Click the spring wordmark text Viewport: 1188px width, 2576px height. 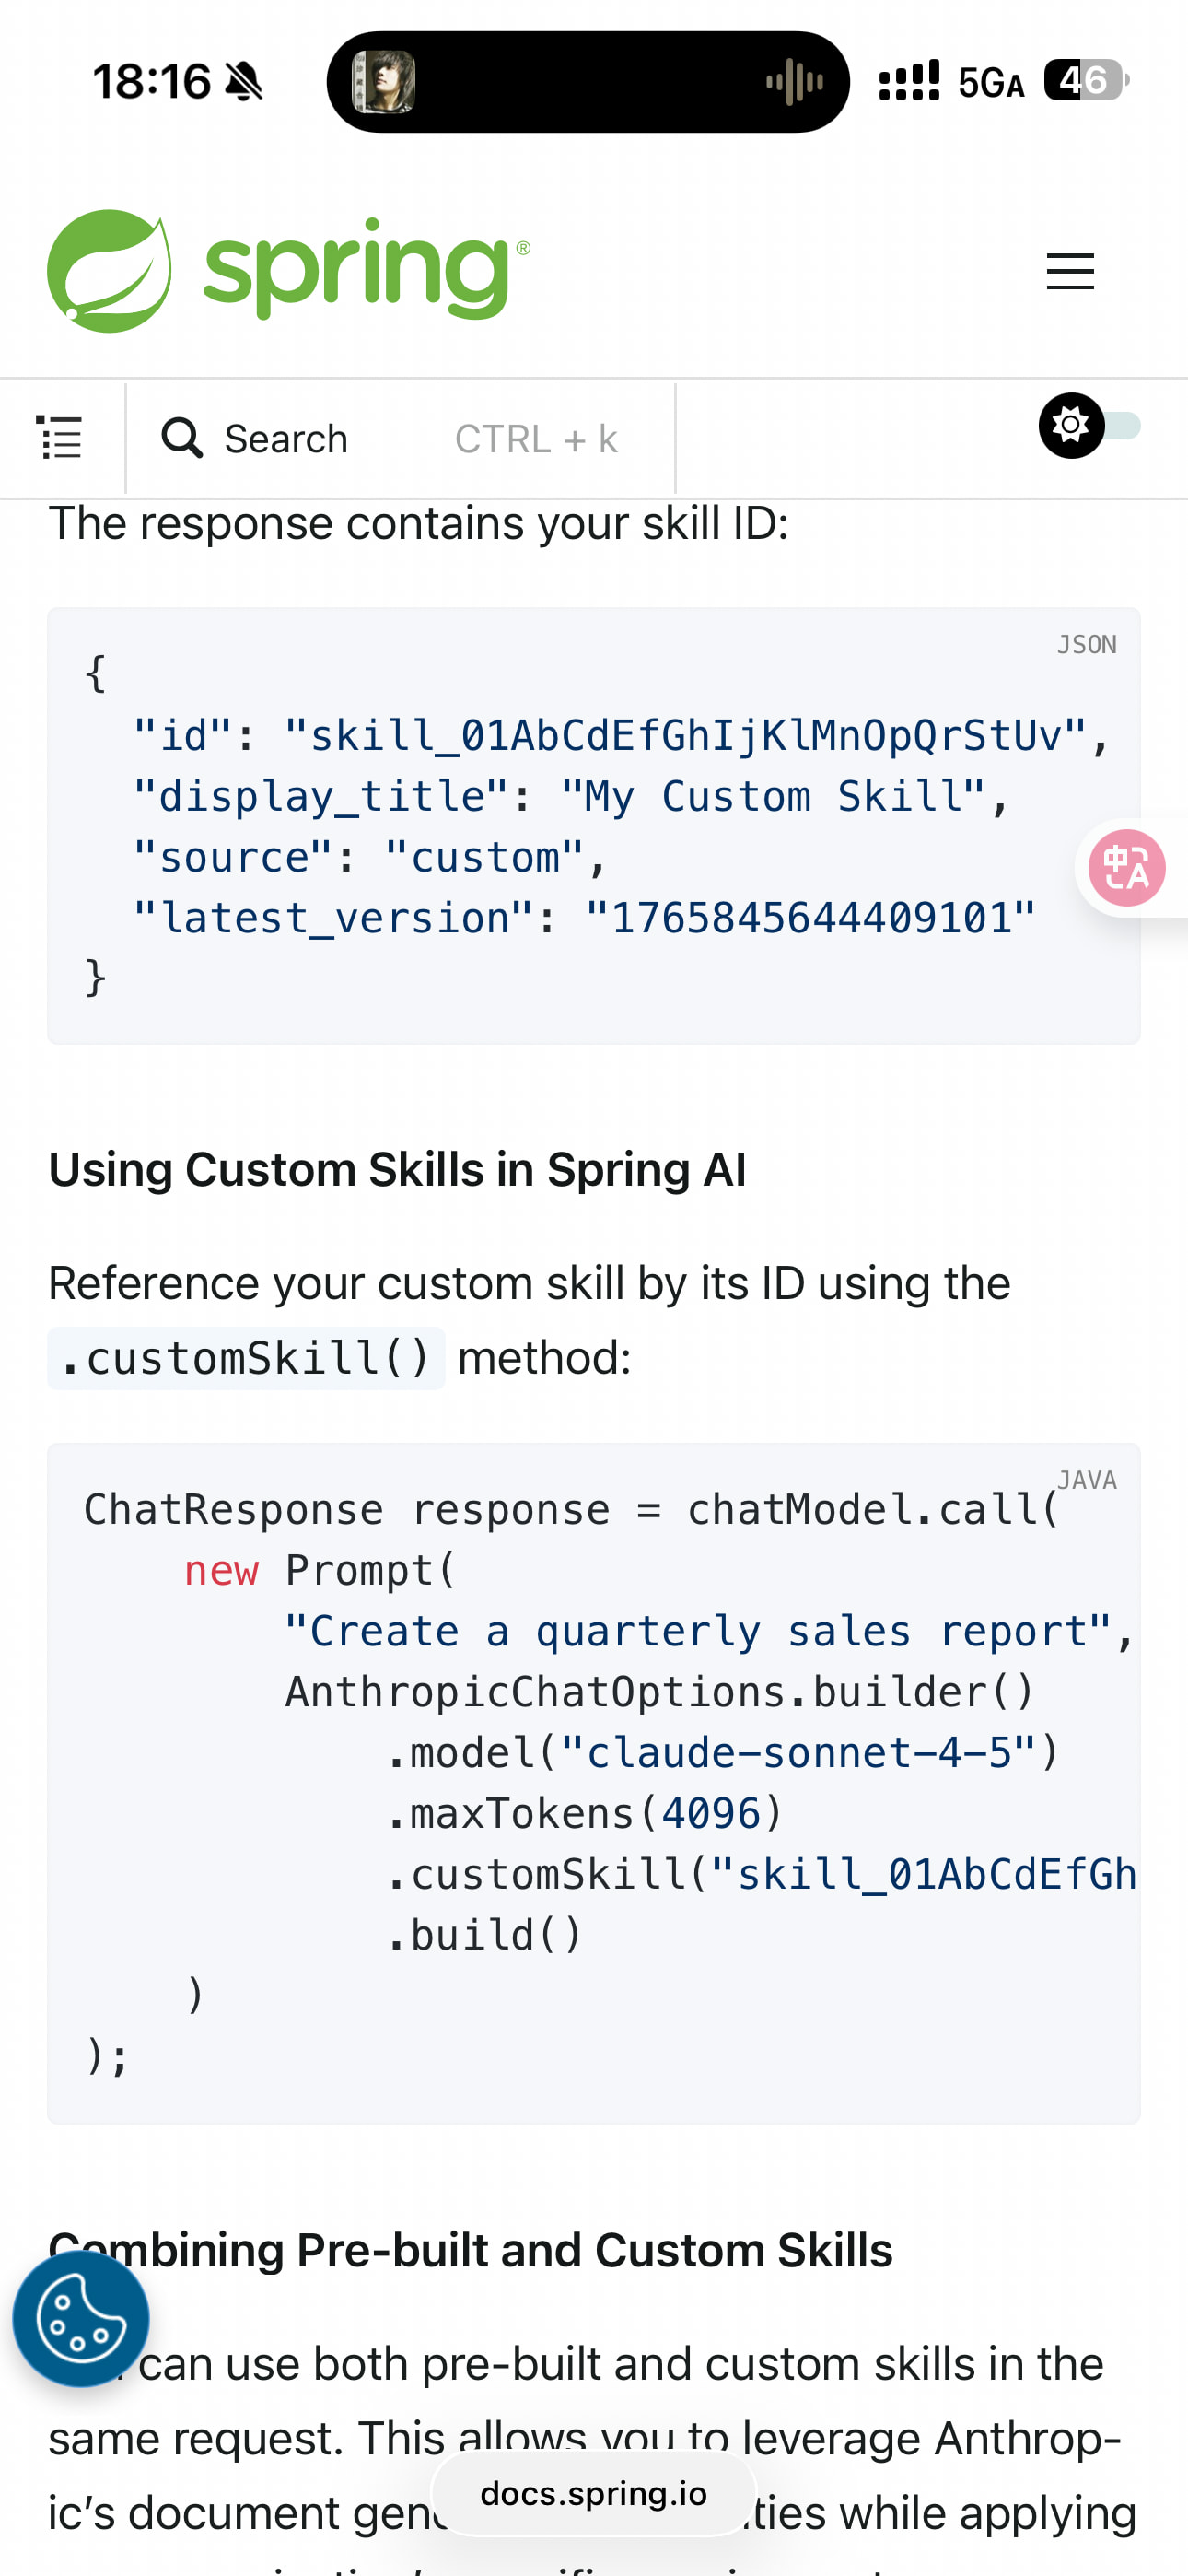[366, 269]
